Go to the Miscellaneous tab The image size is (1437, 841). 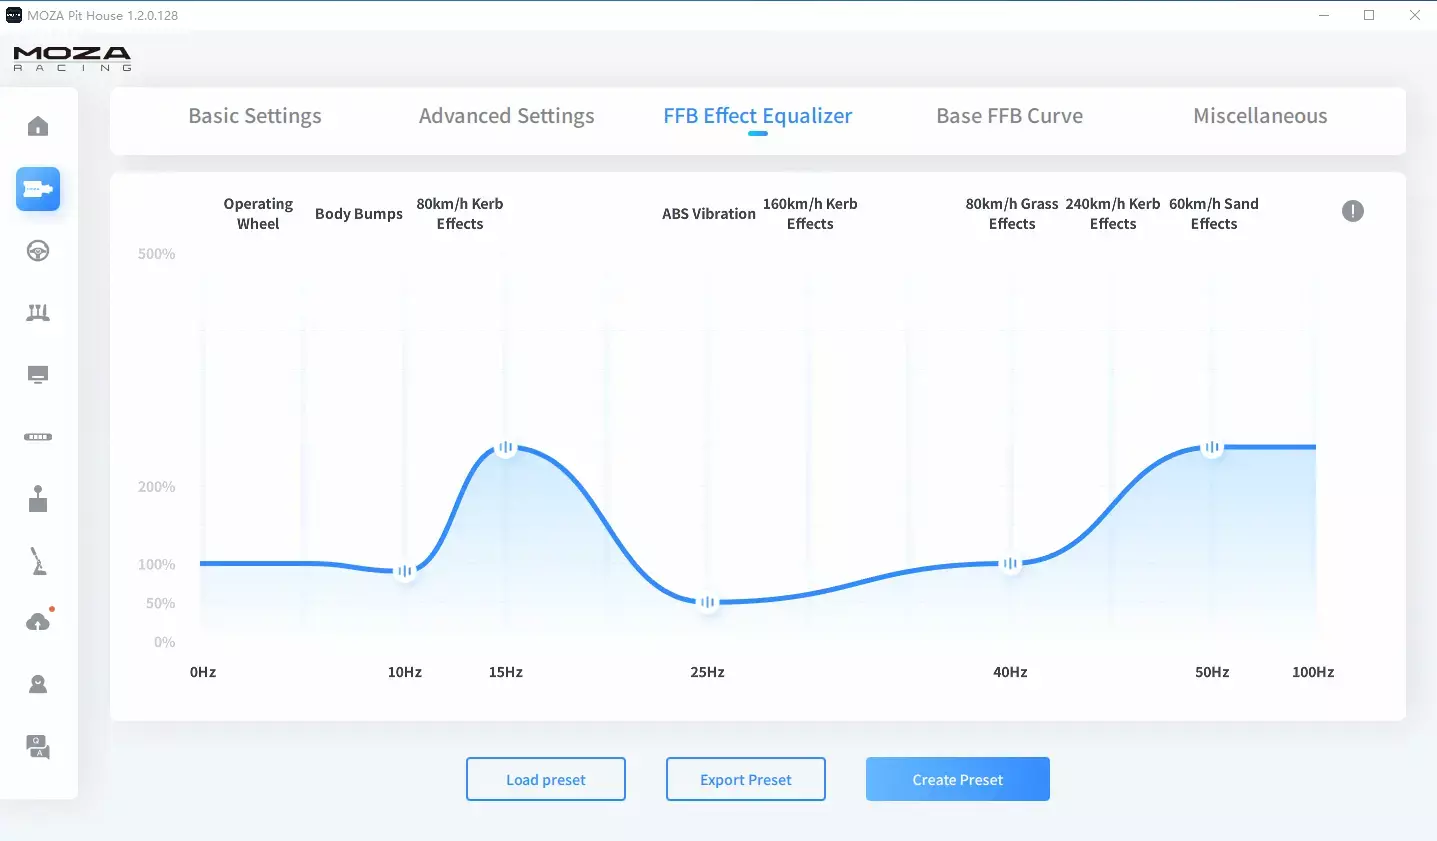click(x=1260, y=116)
